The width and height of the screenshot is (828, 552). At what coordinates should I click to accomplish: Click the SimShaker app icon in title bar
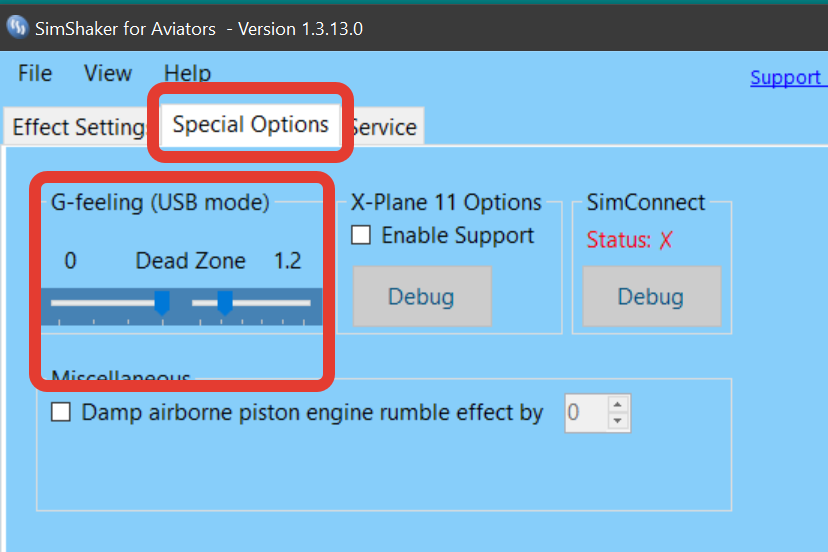tap(17, 26)
